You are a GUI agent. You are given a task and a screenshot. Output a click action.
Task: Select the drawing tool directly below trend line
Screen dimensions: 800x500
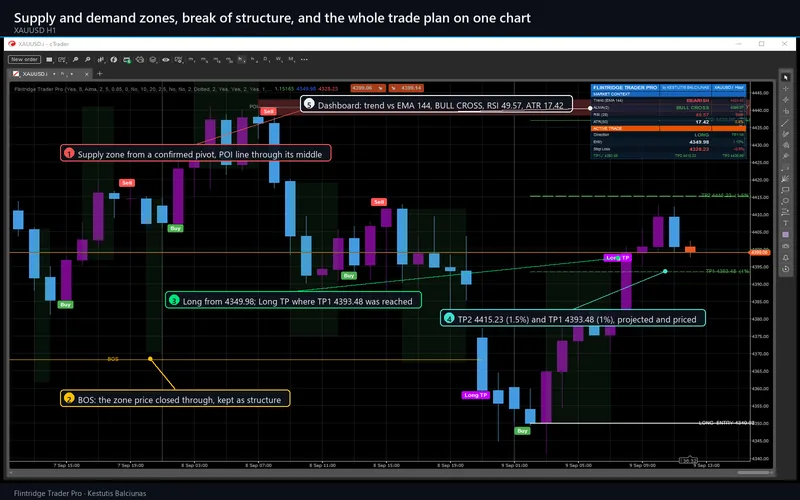(786, 134)
